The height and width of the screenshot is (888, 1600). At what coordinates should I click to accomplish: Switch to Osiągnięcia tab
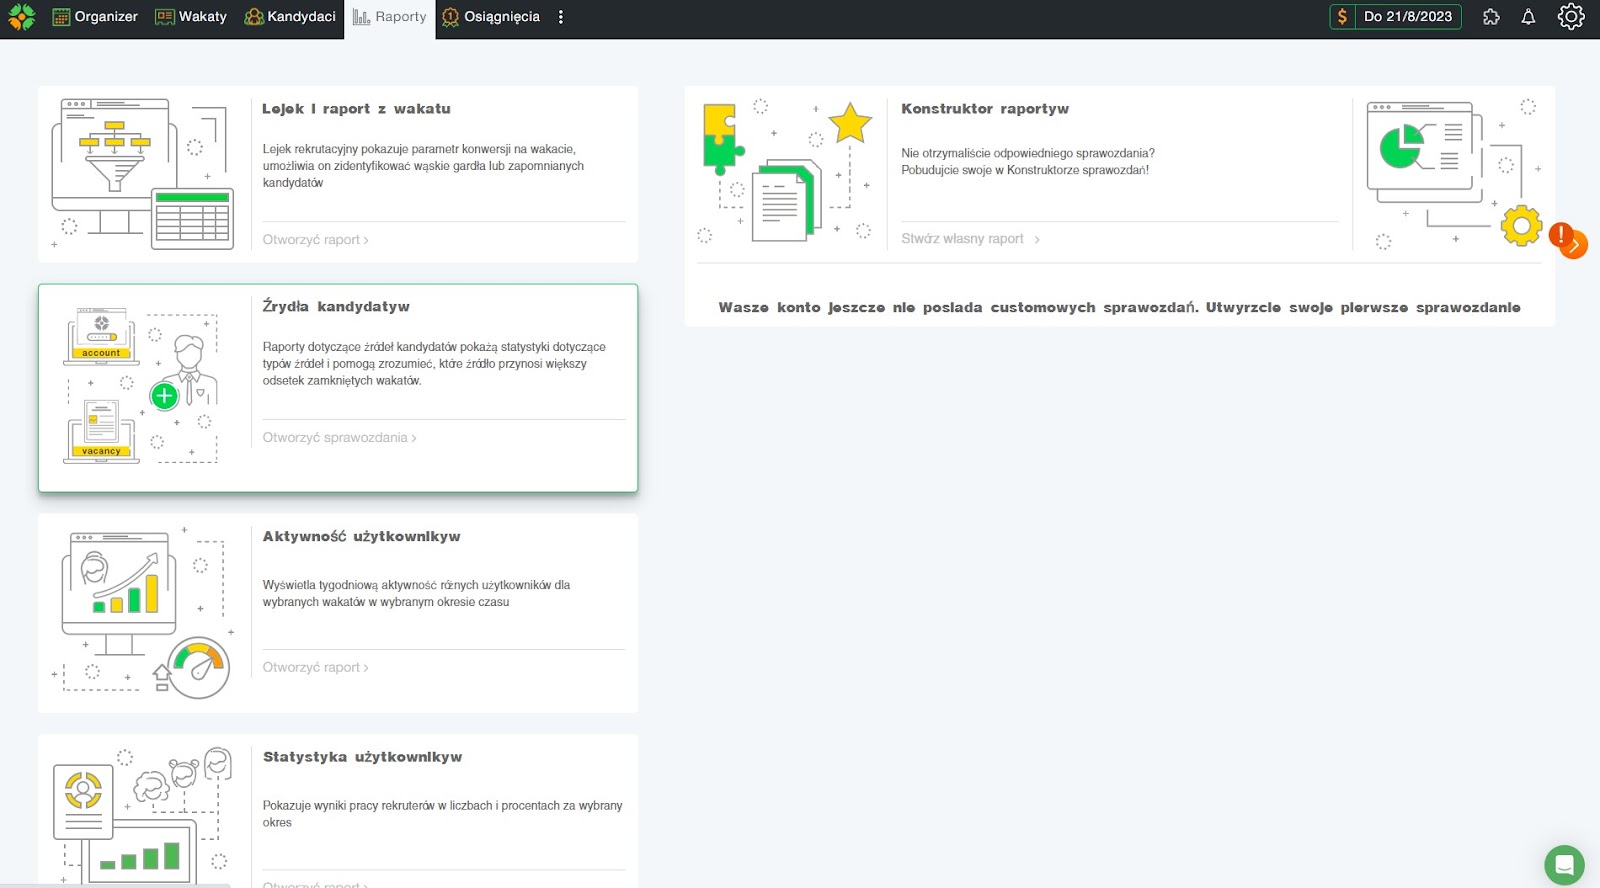(491, 17)
